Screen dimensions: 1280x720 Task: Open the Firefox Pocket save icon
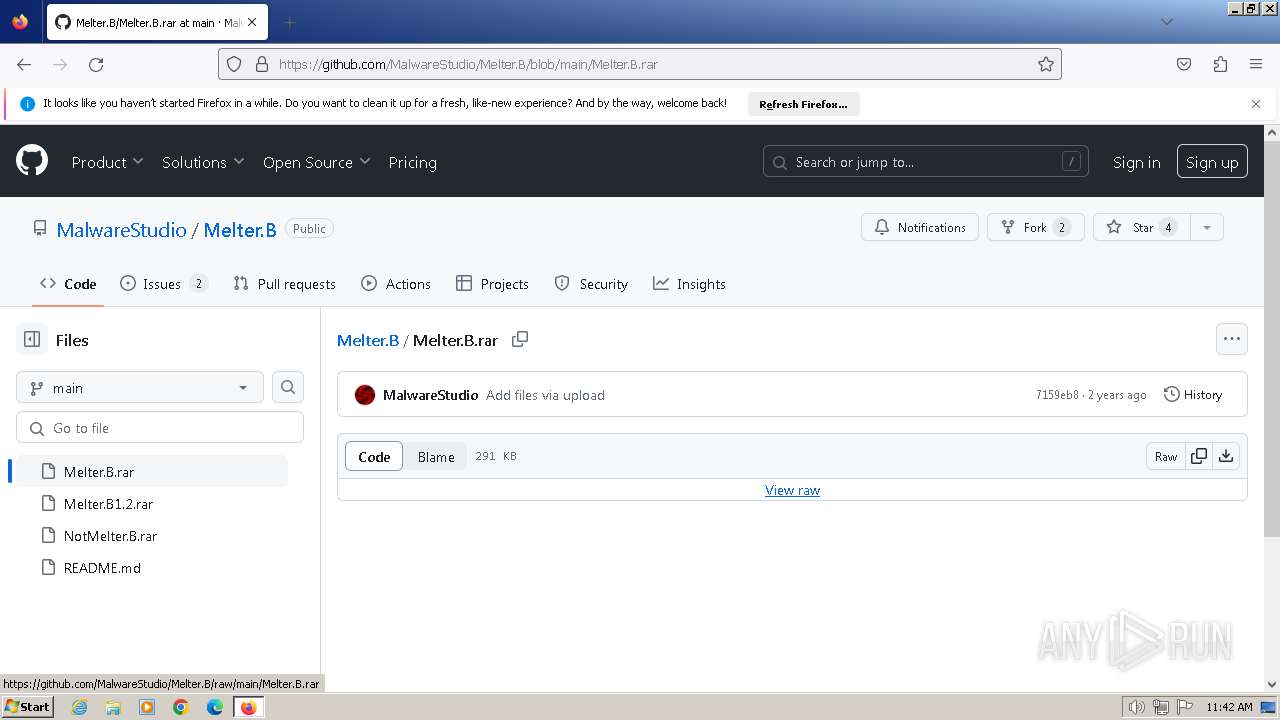(1184, 64)
